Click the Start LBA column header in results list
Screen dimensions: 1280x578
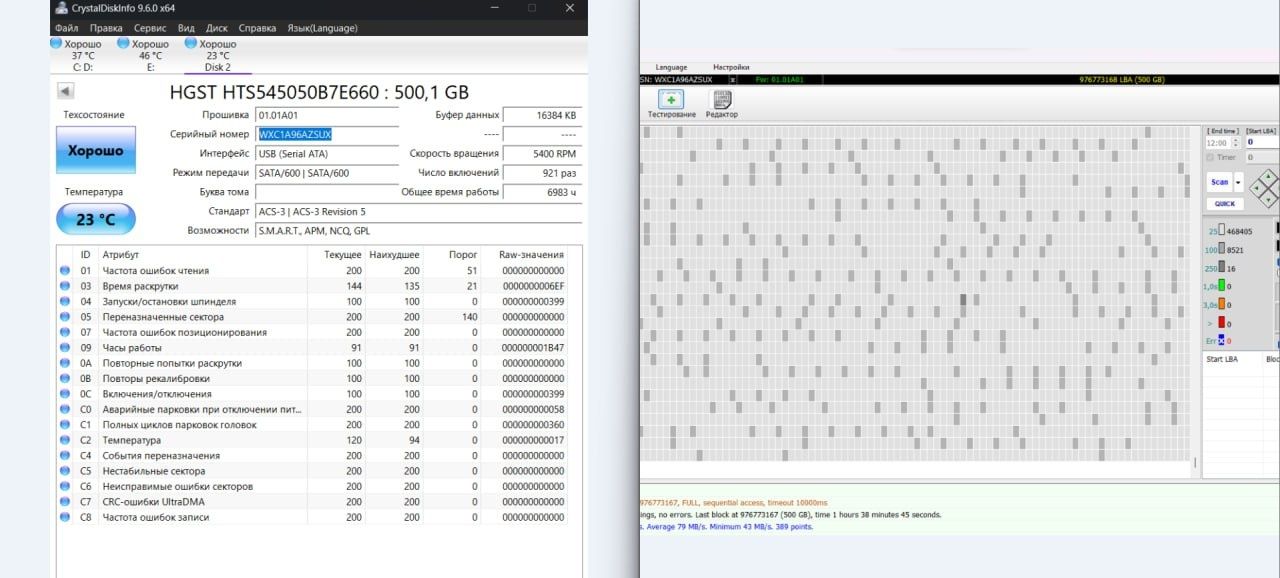click(1222, 359)
